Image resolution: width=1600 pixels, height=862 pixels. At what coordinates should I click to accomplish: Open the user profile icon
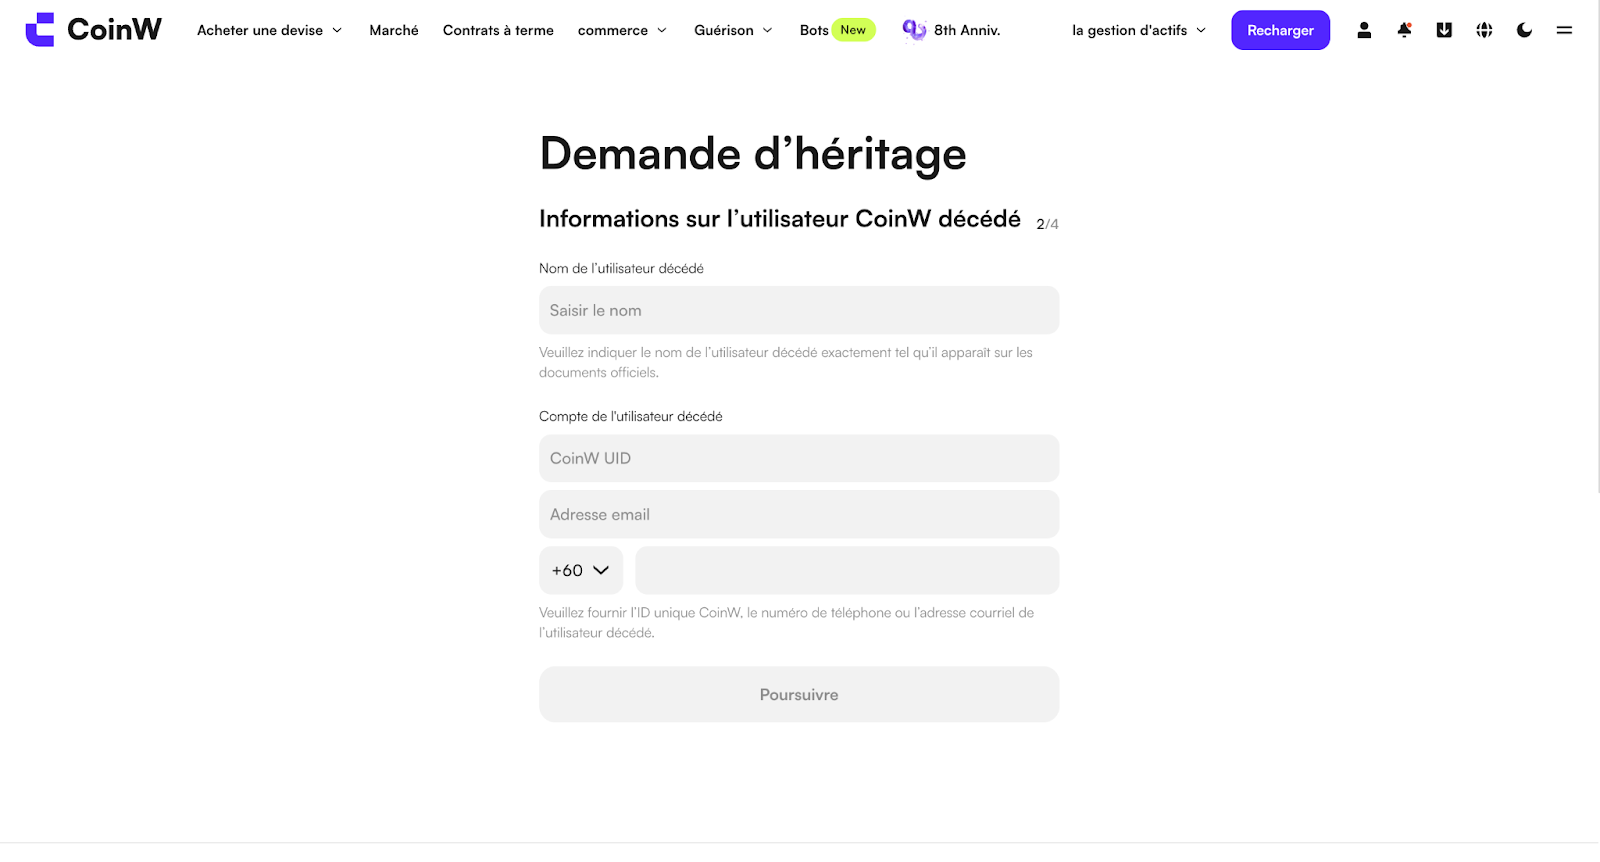[x=1364, y=30]
